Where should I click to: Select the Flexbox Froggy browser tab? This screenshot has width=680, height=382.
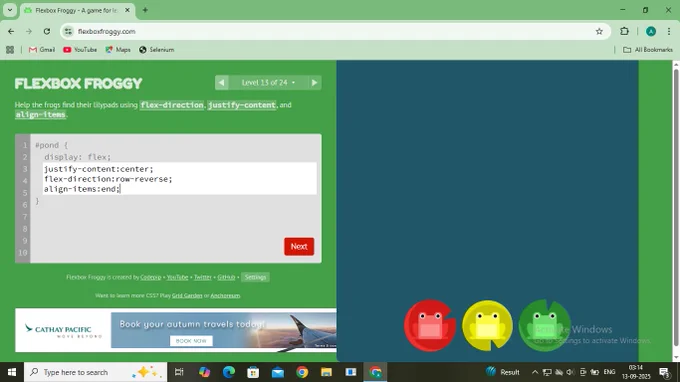[x=77, y=10]
